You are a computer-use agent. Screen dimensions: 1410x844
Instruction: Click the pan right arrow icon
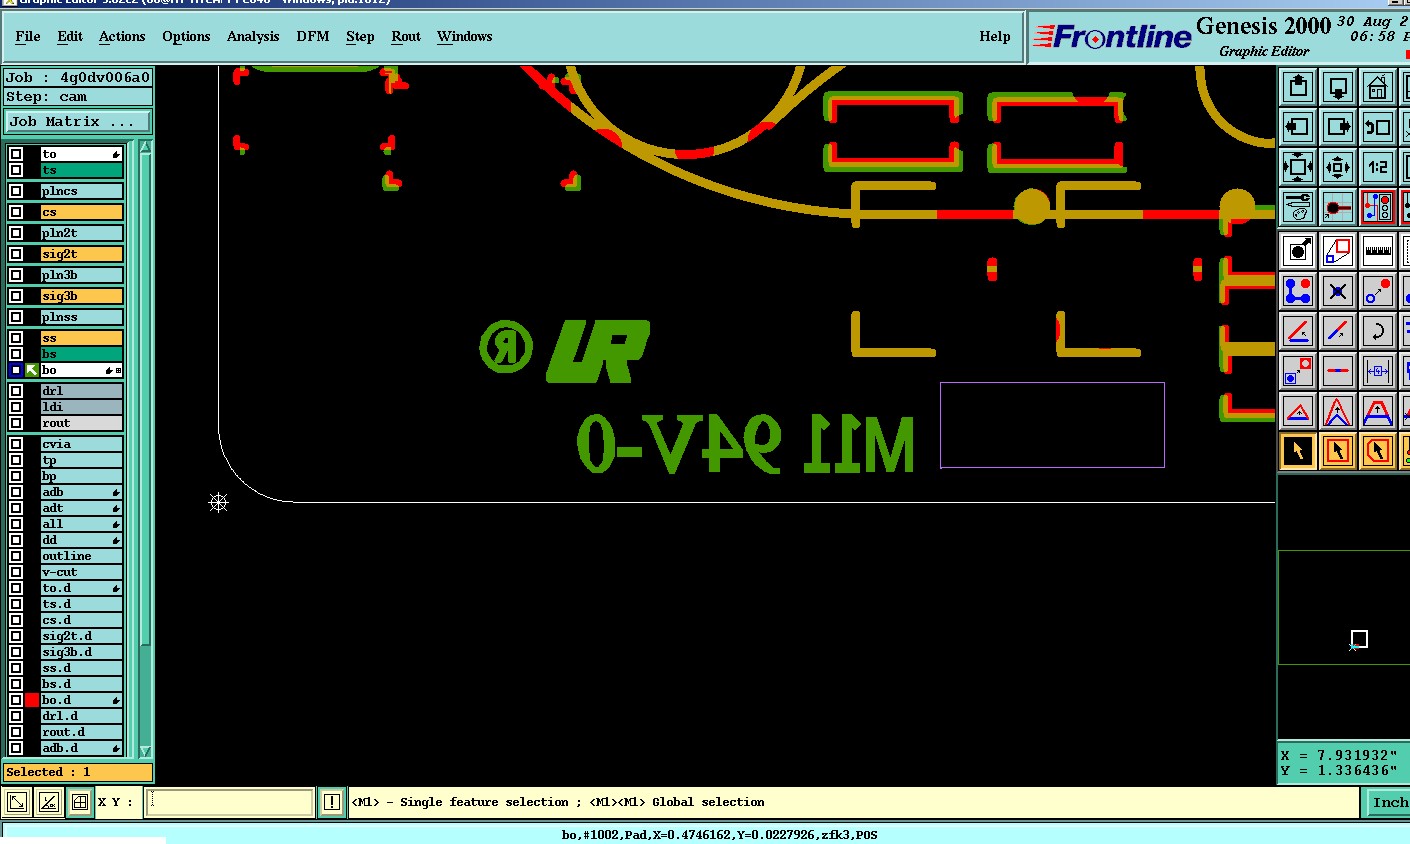pos(1338,127)
